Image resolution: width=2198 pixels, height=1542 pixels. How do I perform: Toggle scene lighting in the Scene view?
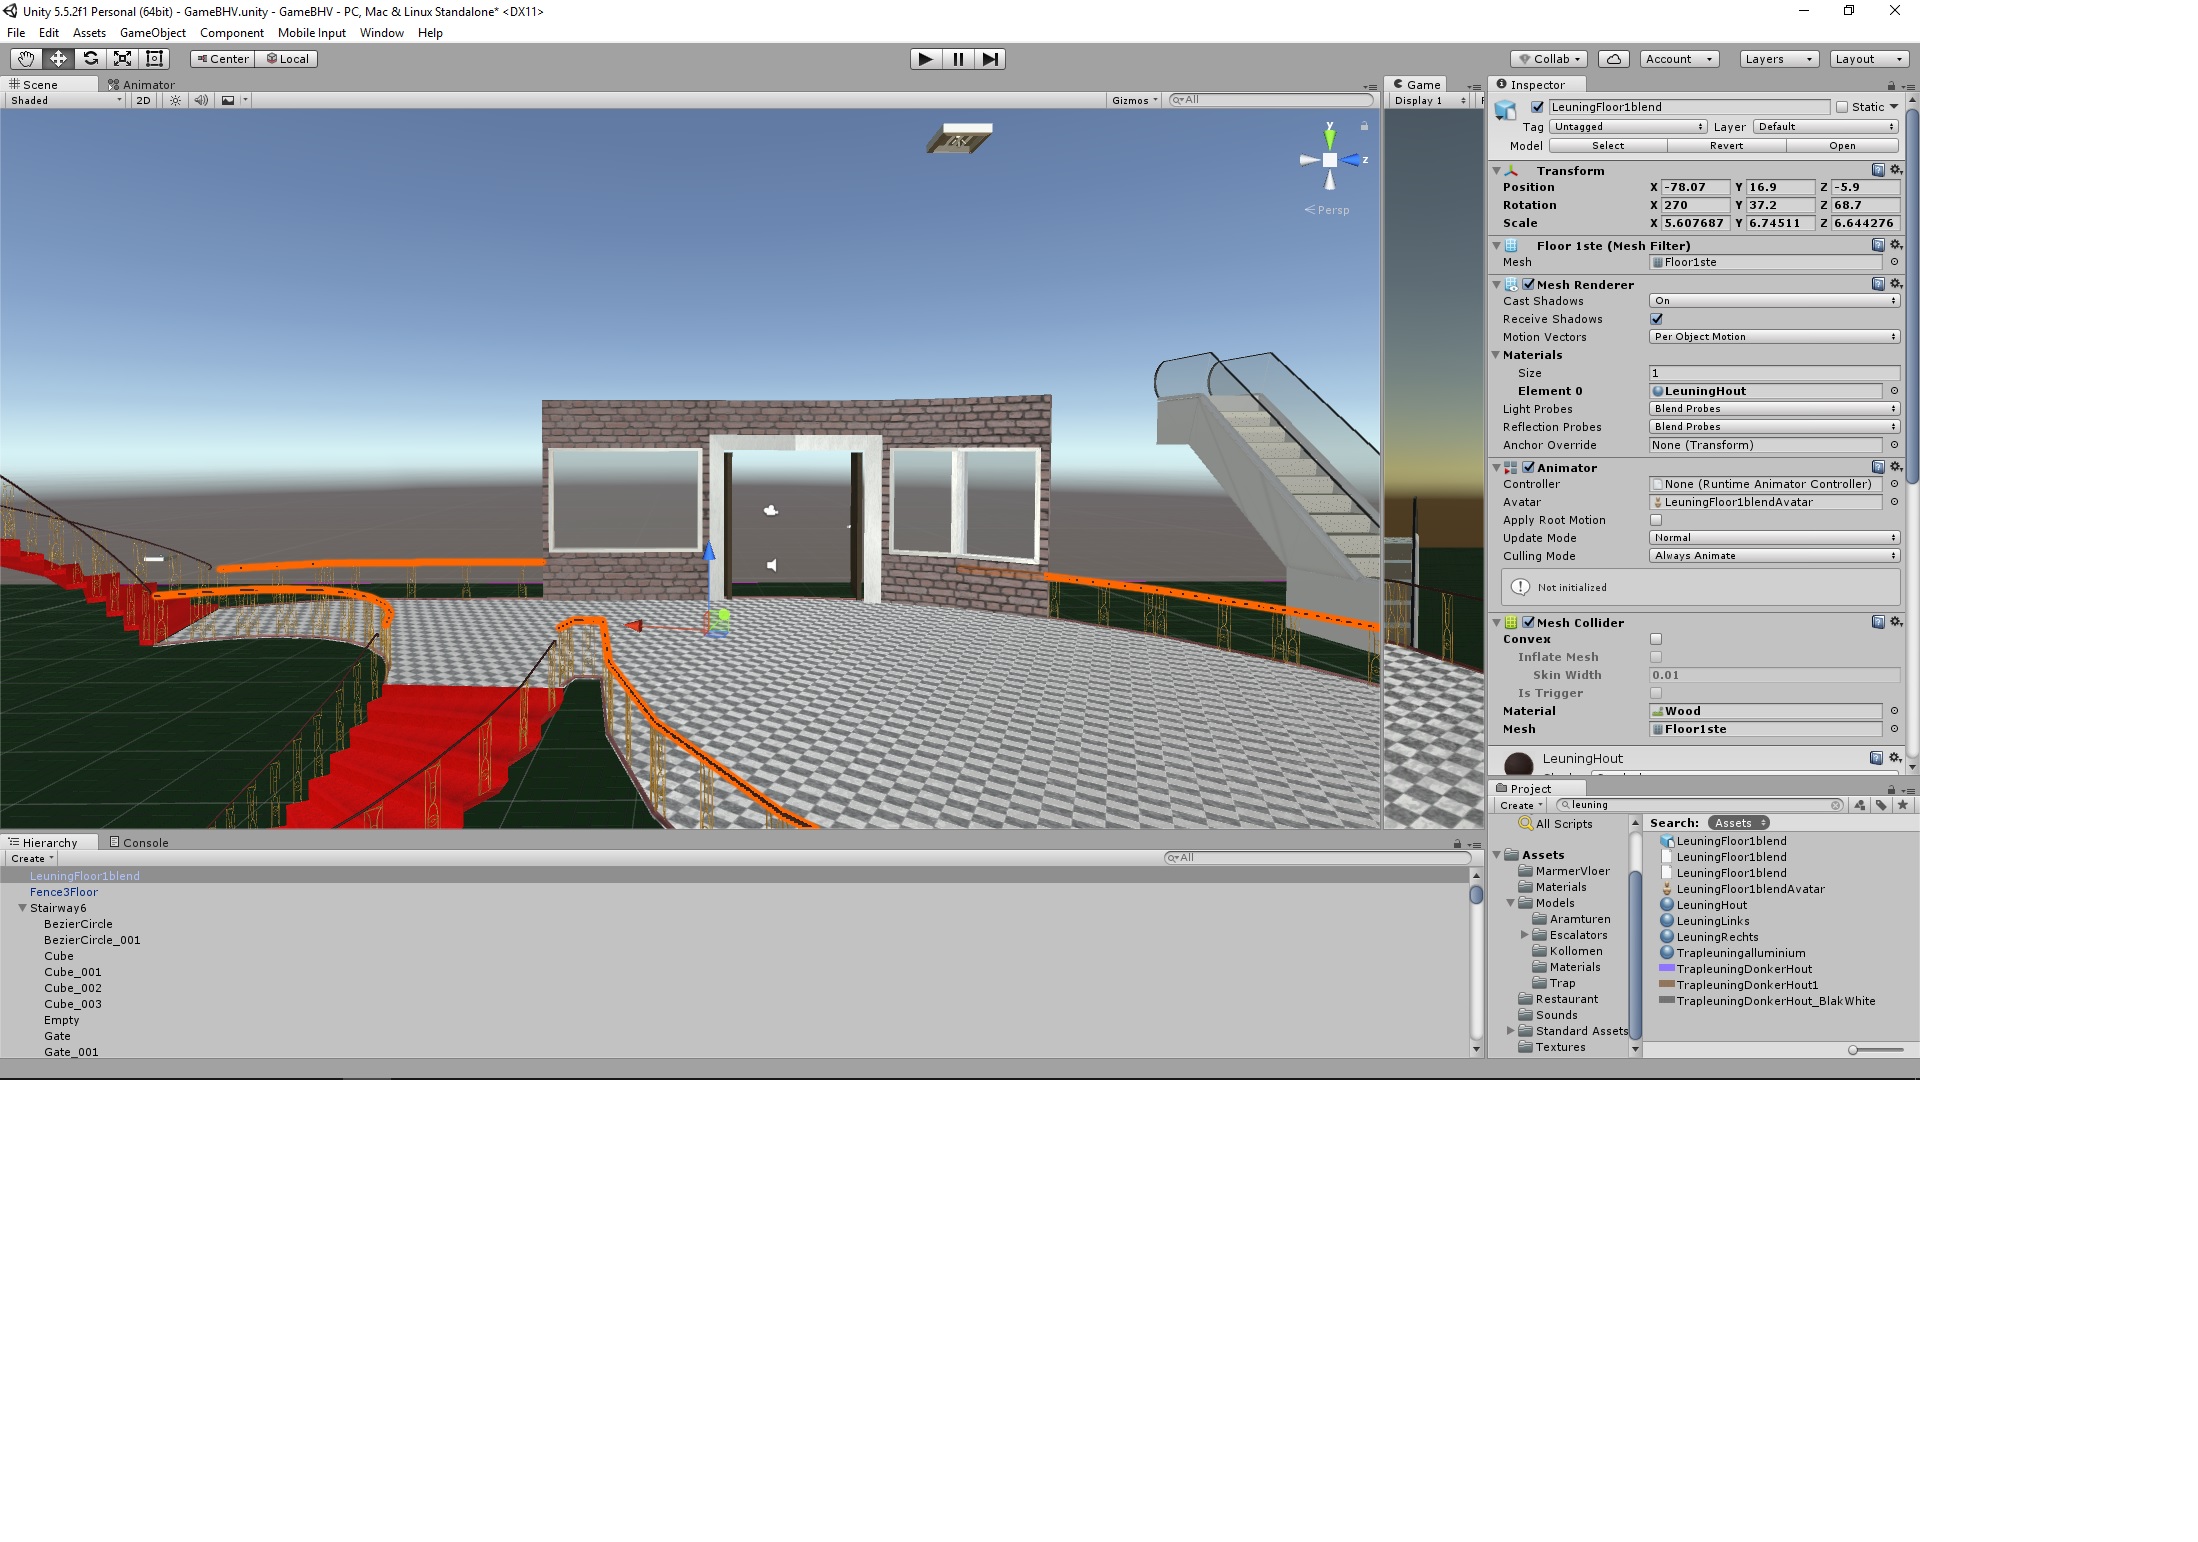(176, 100)
